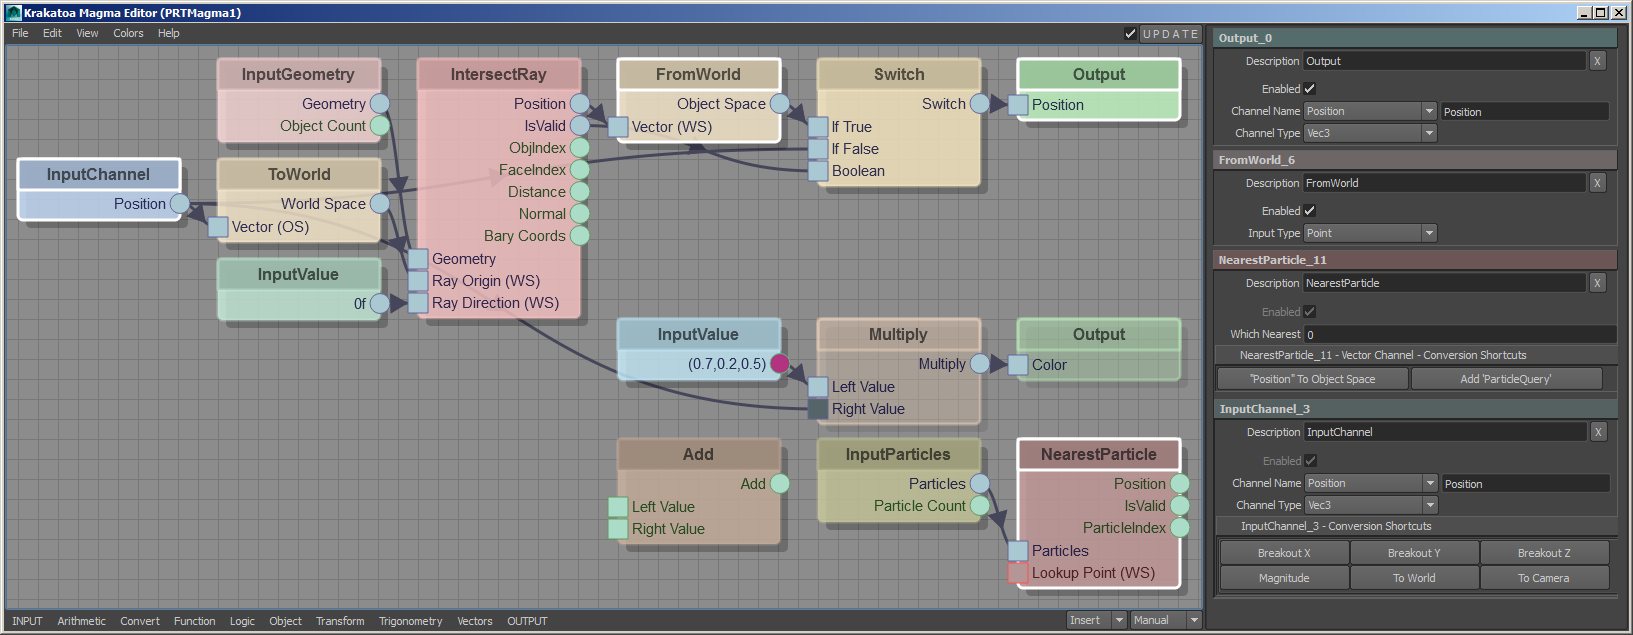Toggle the UPDATE checkbox
This screenshot has height=635, width=1633.
(x=1130, y=33)
